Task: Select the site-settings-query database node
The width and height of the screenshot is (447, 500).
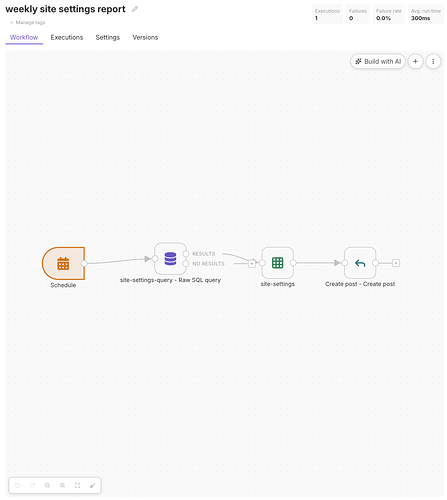Action: (170, 259)
